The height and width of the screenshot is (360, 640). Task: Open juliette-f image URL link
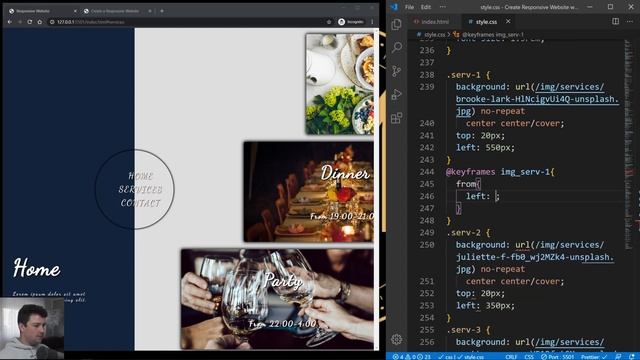click(x=535, y=257)
